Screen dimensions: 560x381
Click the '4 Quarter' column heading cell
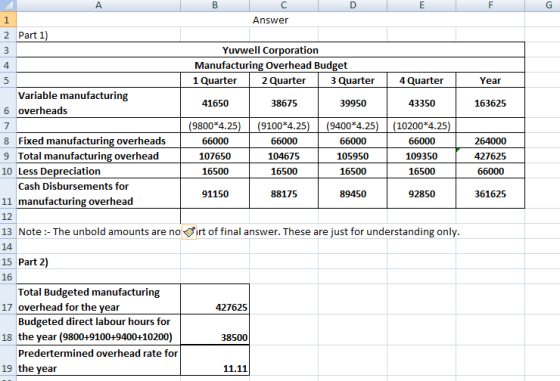pyautogui.click(x=421, y=80)
